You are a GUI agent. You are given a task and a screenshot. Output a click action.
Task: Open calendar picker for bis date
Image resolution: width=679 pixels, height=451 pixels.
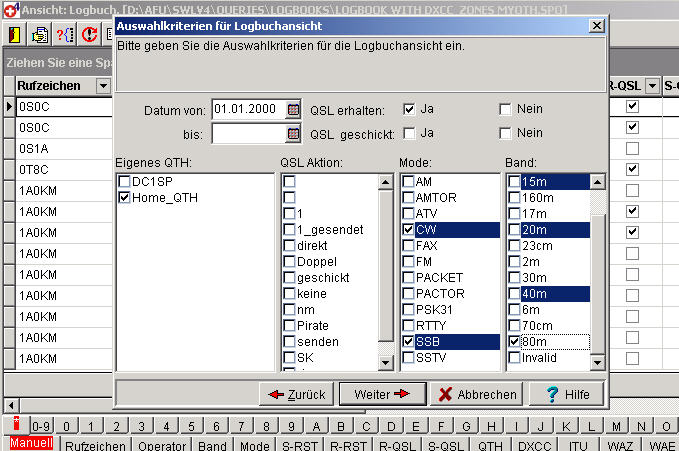[293, 133]
